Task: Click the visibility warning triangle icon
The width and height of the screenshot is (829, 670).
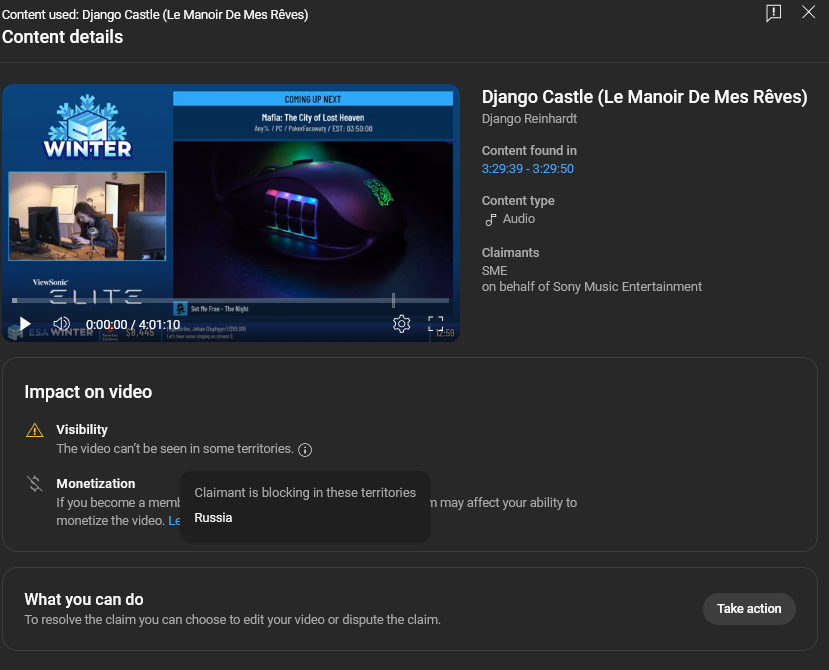Action: (34, 430)
